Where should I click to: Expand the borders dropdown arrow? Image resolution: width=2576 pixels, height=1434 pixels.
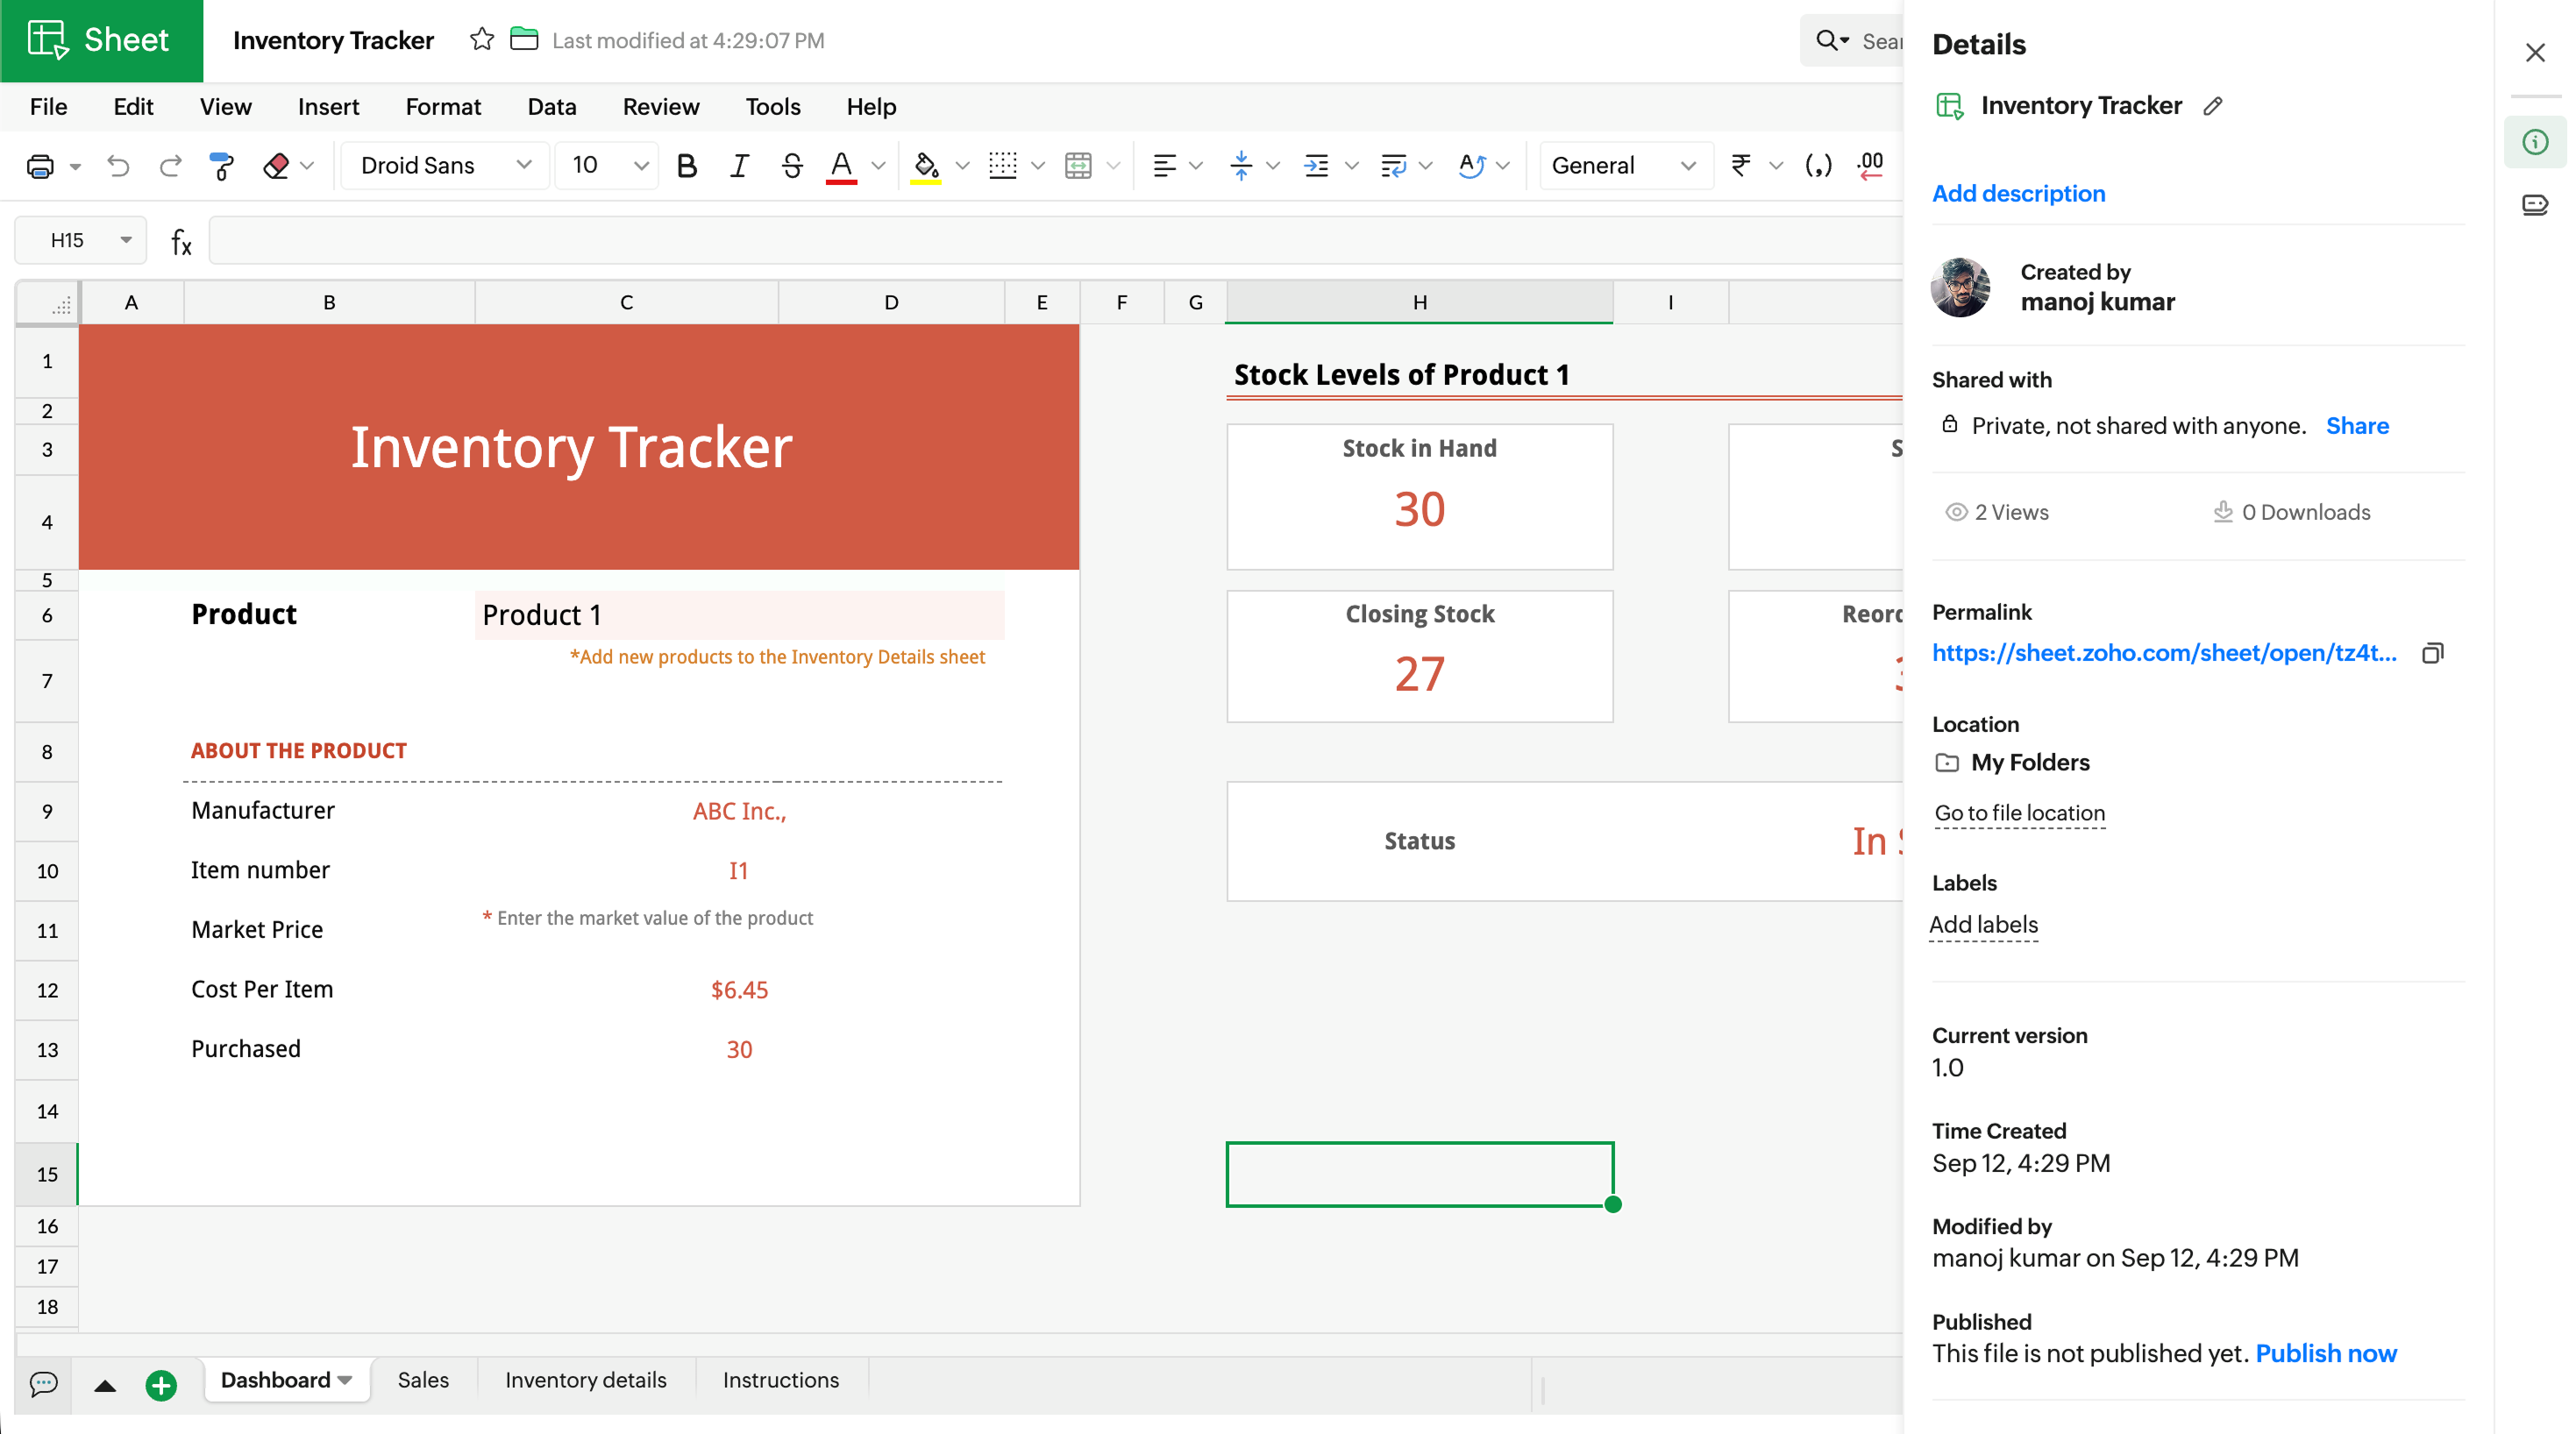1038,166
